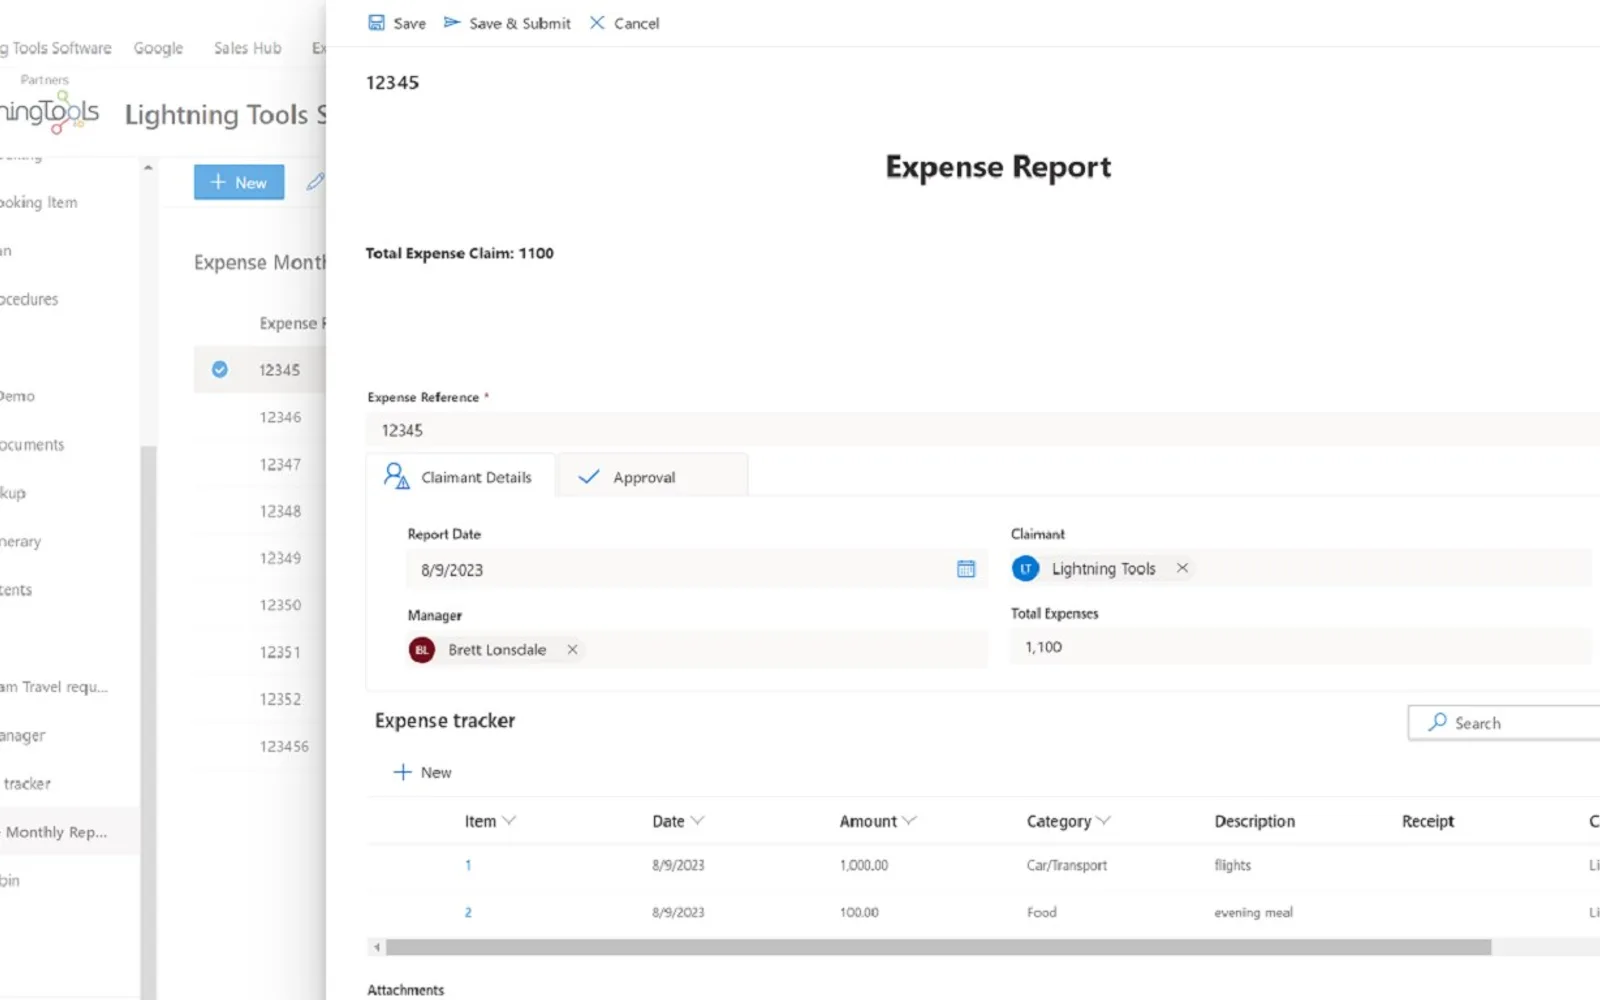Open the Report Date calendar picker
This screenshot has width=1600, height=1000.
coord(966,569)
